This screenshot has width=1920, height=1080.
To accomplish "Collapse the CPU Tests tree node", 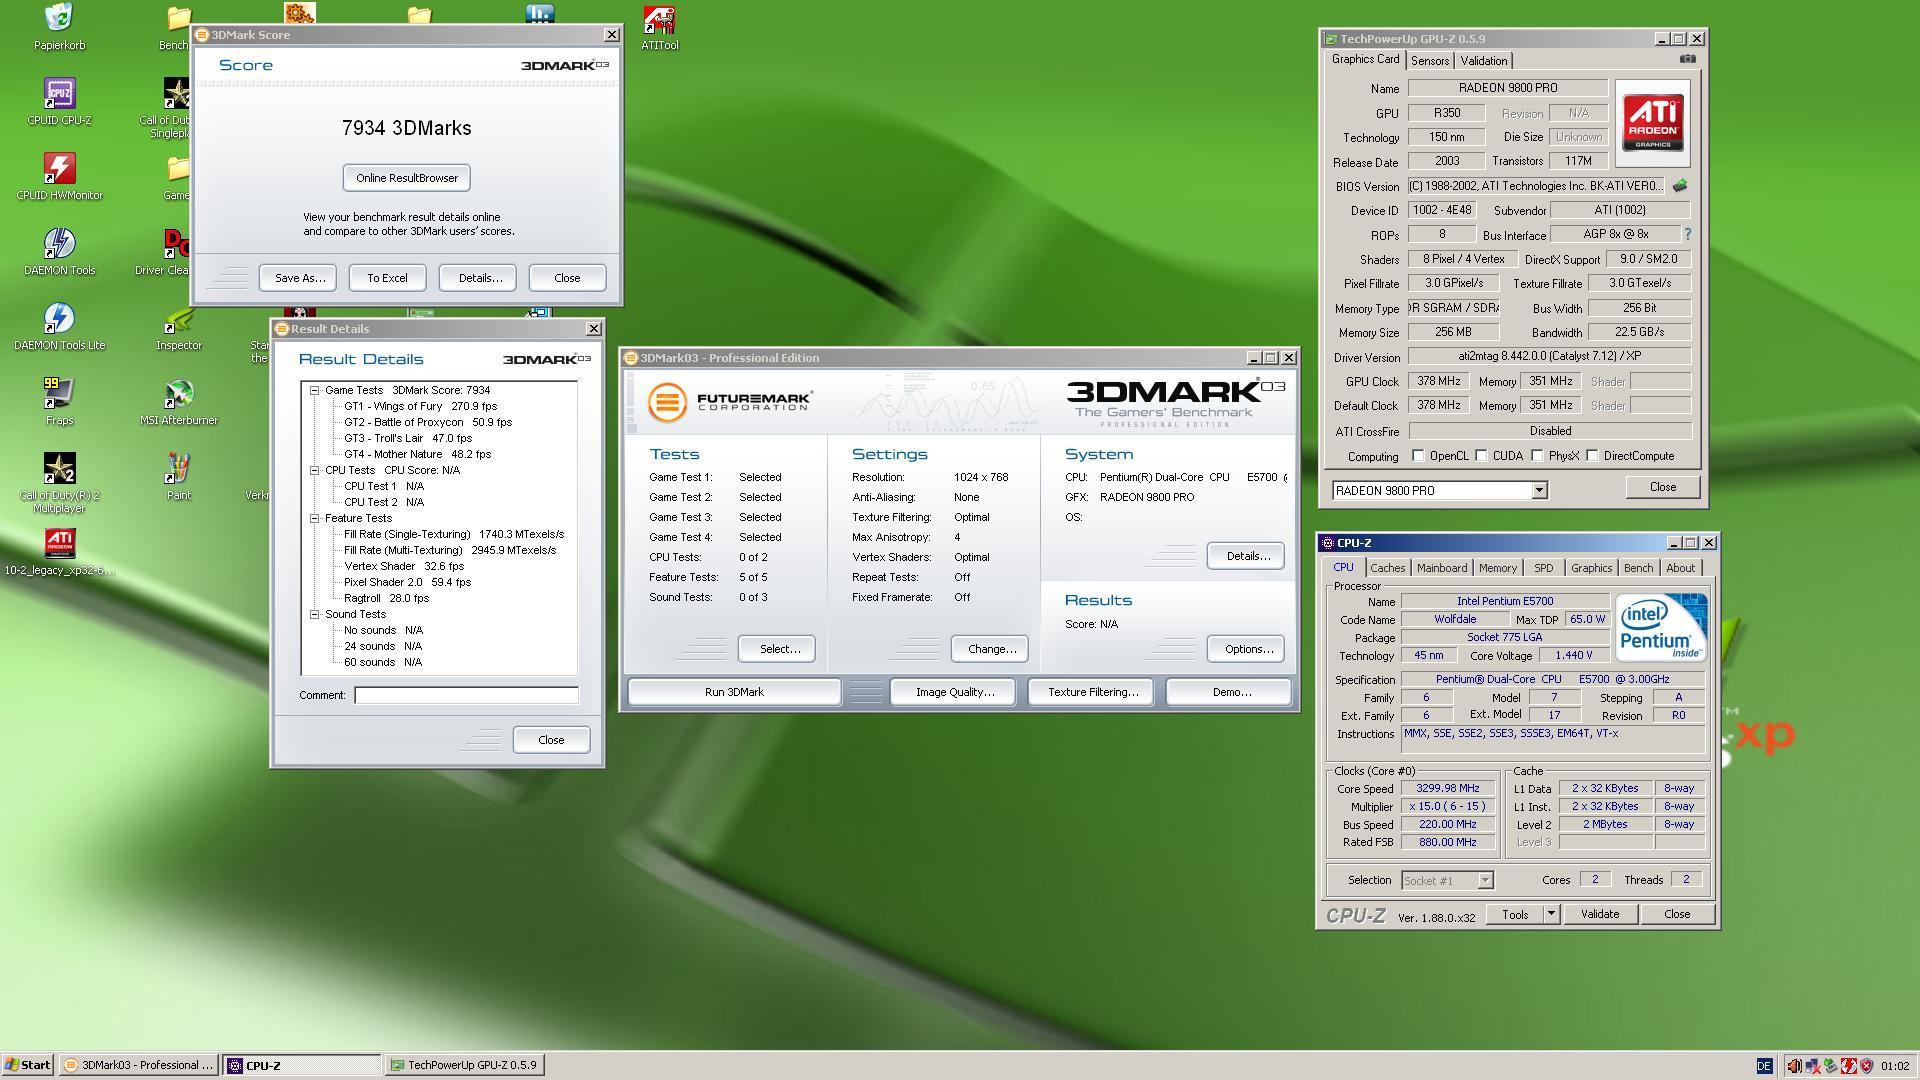I will [x=315, y=470].
